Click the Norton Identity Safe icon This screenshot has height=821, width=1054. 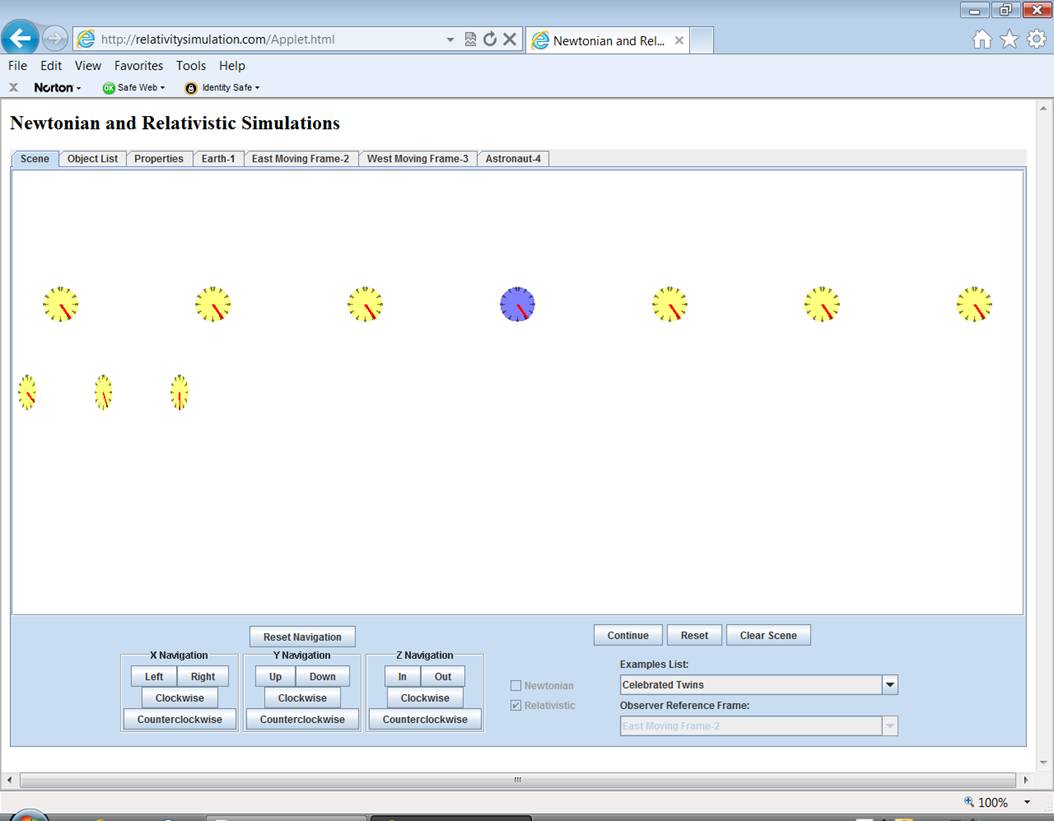(191, 88)
